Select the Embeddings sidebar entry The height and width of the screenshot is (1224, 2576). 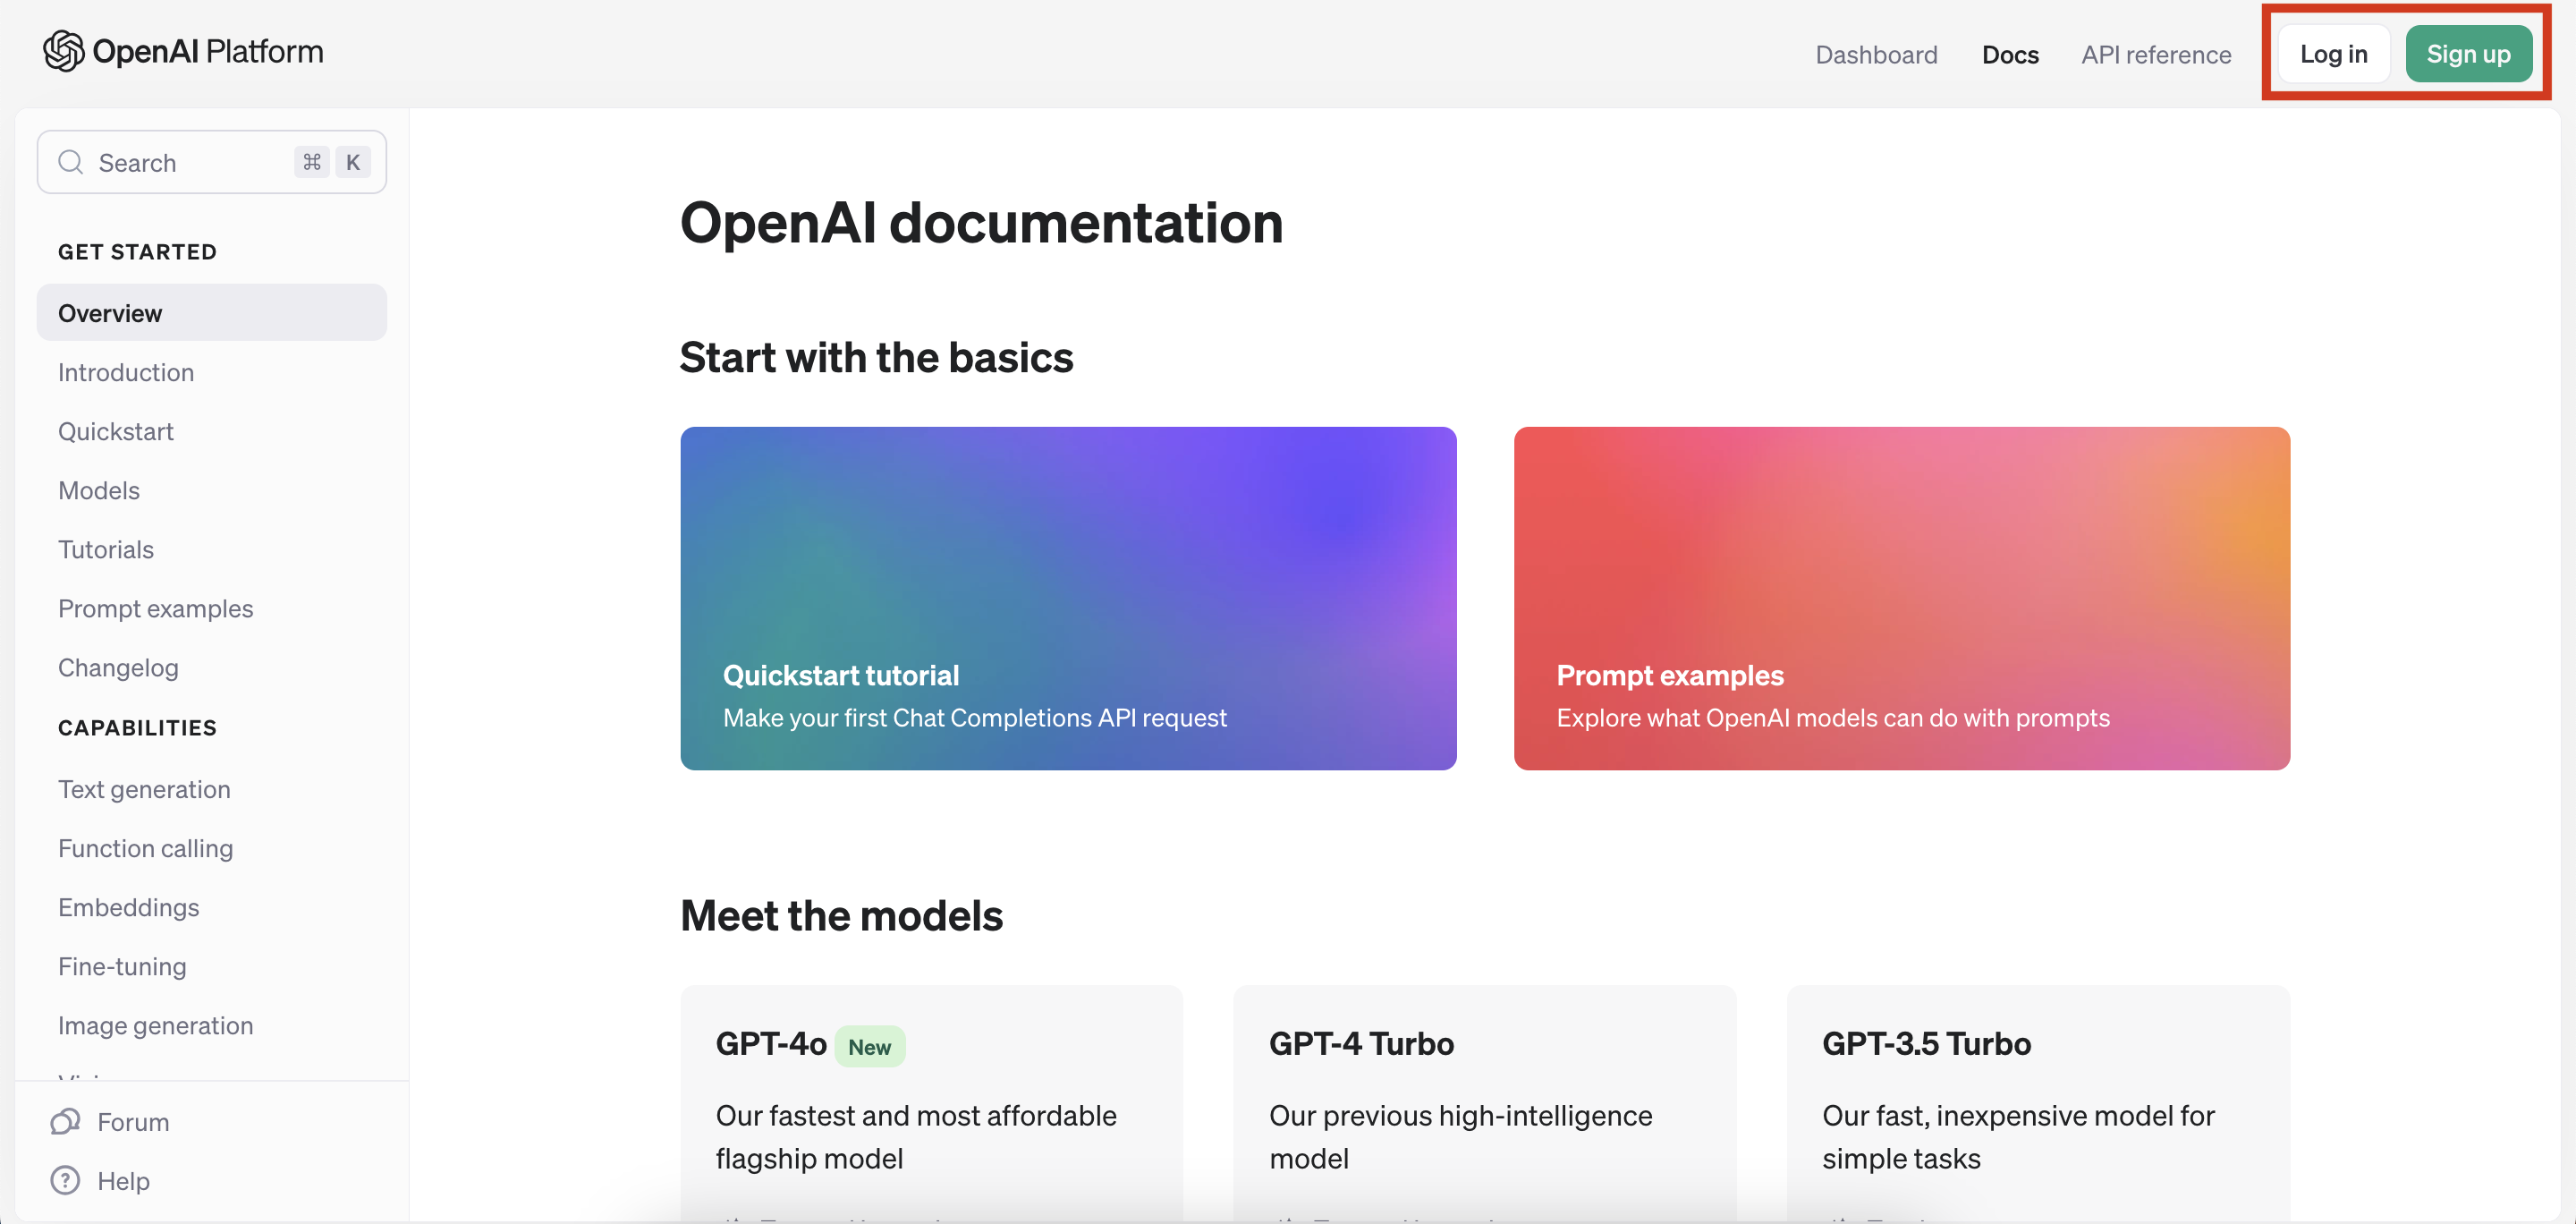[129, 907]
